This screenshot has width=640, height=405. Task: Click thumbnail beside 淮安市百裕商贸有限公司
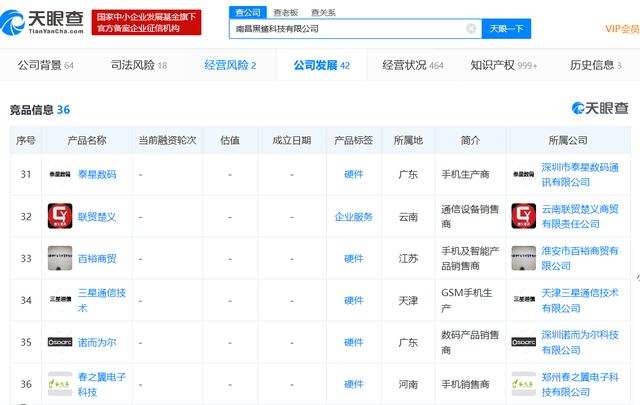click(x=524, y=258)
